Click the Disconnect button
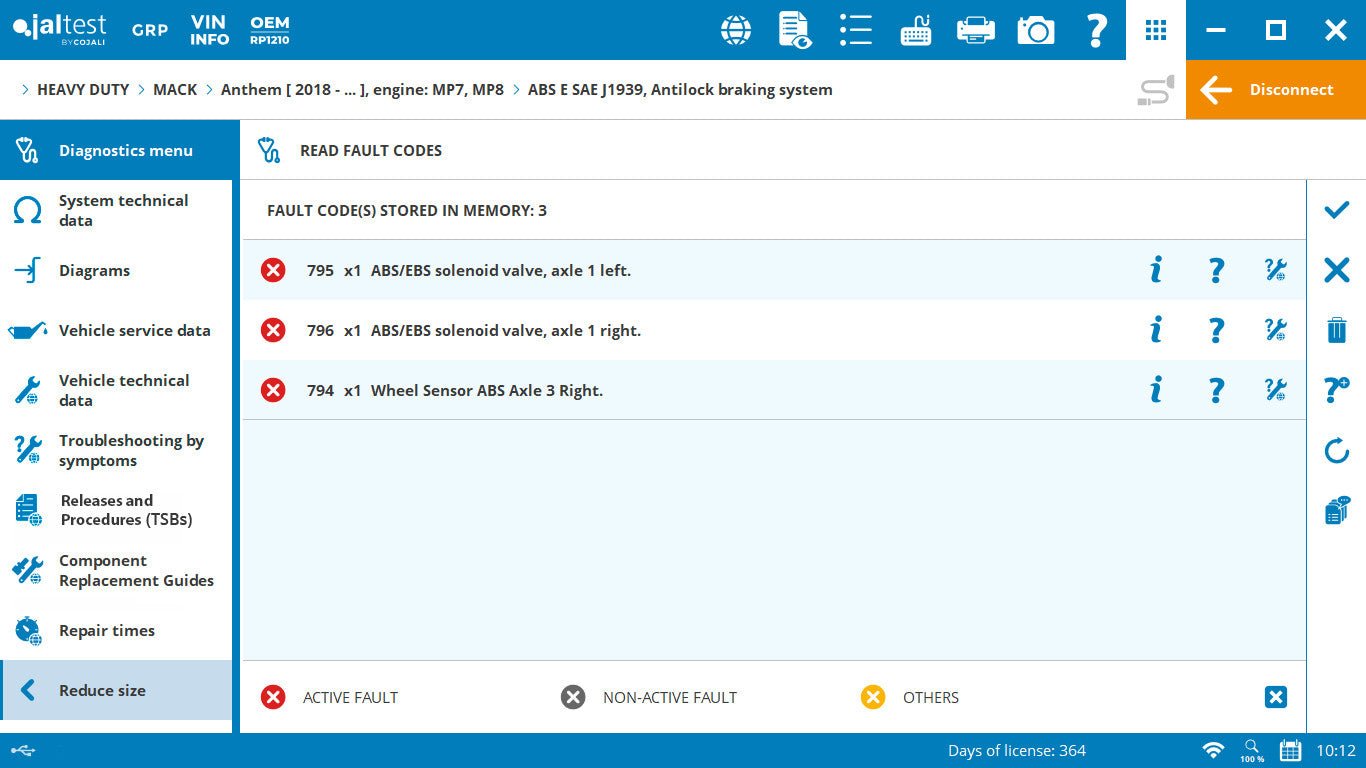This screenshot has height=768, width=1366. pos(1275,90)
